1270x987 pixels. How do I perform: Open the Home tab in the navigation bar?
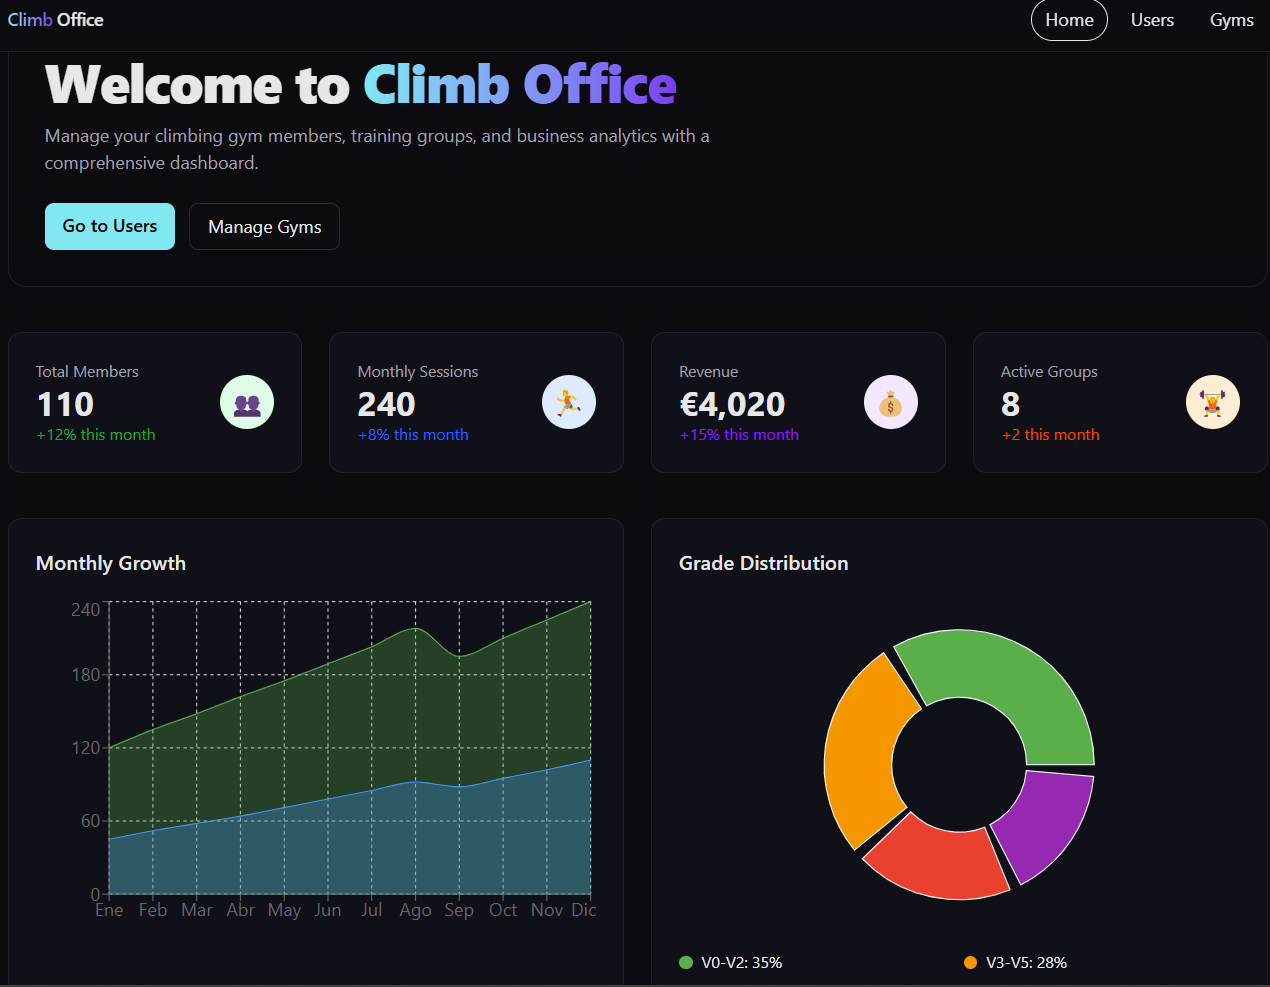coord(1069,19)
